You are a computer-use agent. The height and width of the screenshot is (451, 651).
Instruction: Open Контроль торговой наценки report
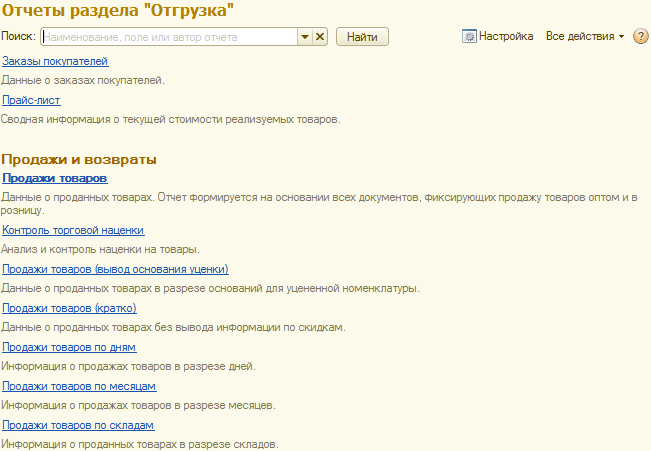point(73,230)
